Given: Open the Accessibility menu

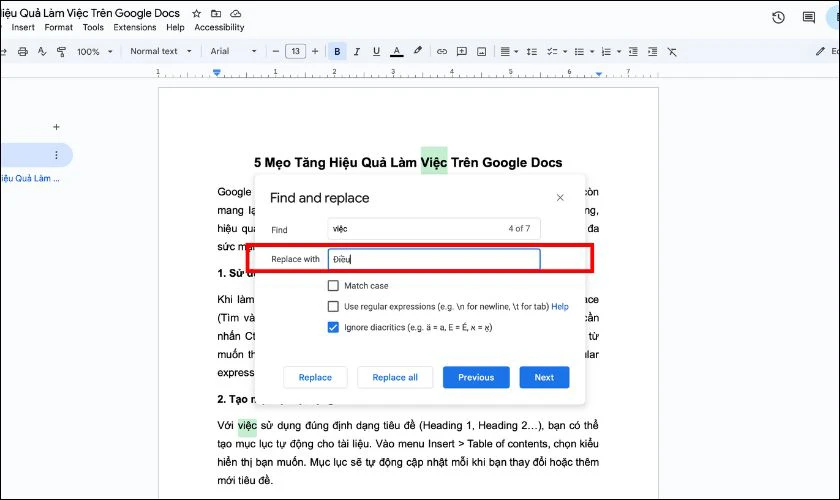Looking at the screenshot, I should 219,27.
